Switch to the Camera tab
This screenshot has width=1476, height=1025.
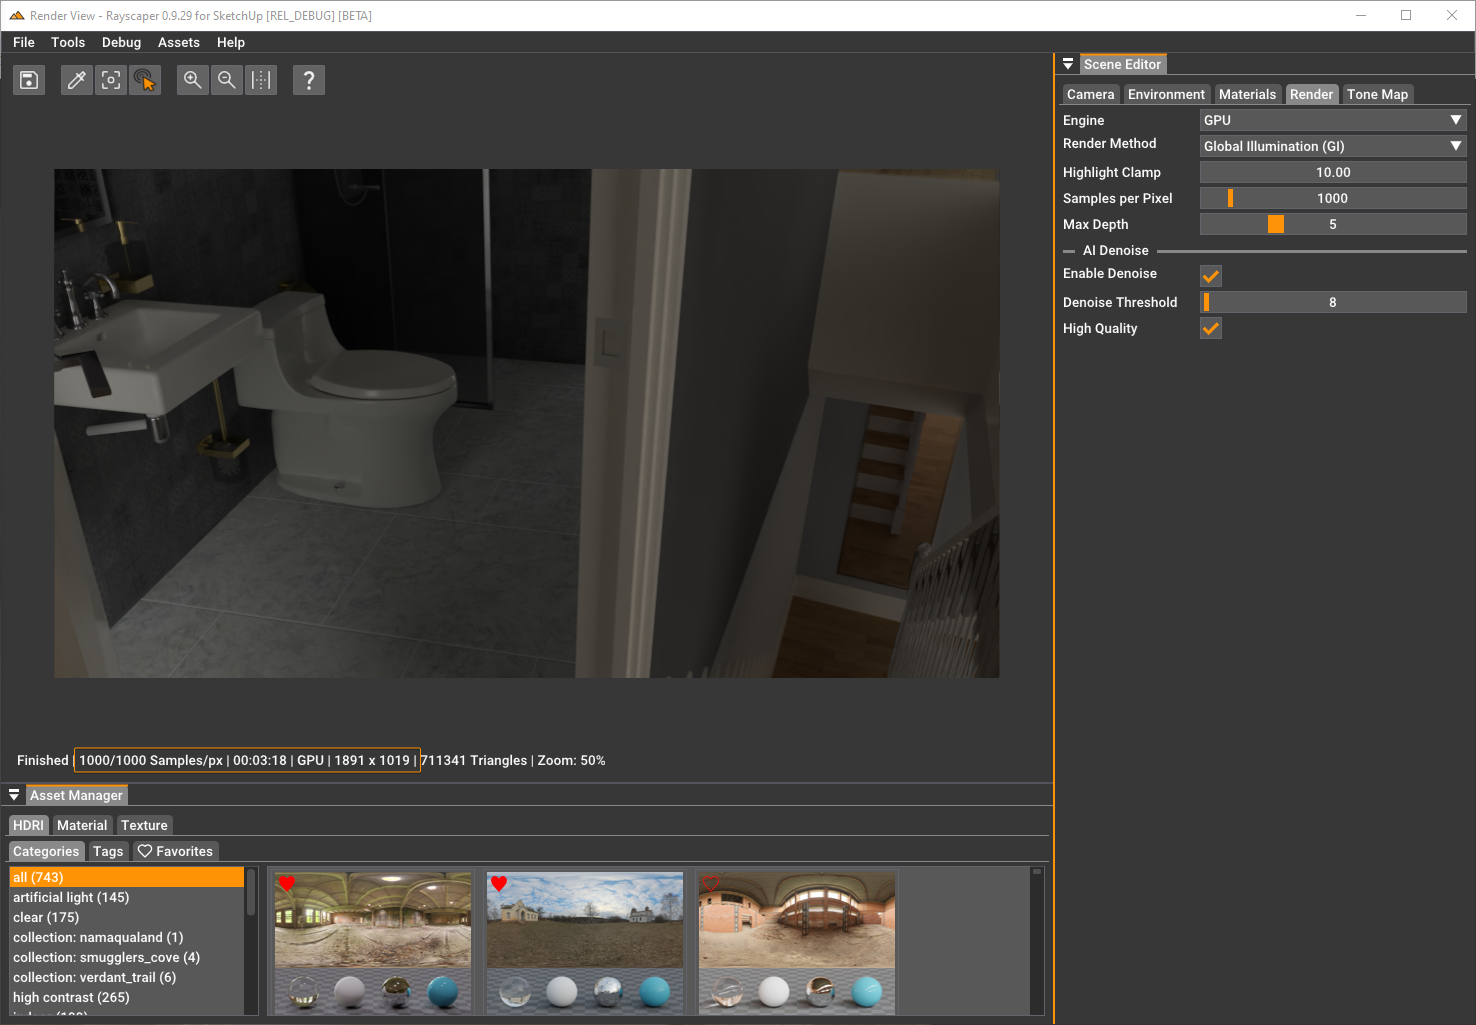pyautogui.click(x=1090, y=94)
